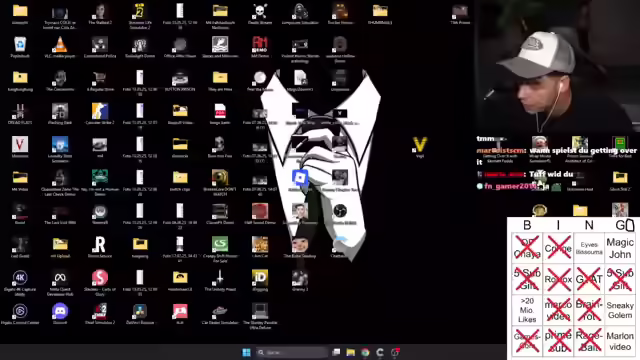Open the yt Upload folder
The width and height of the screenshot is (640, 360).
coord(60,244)
